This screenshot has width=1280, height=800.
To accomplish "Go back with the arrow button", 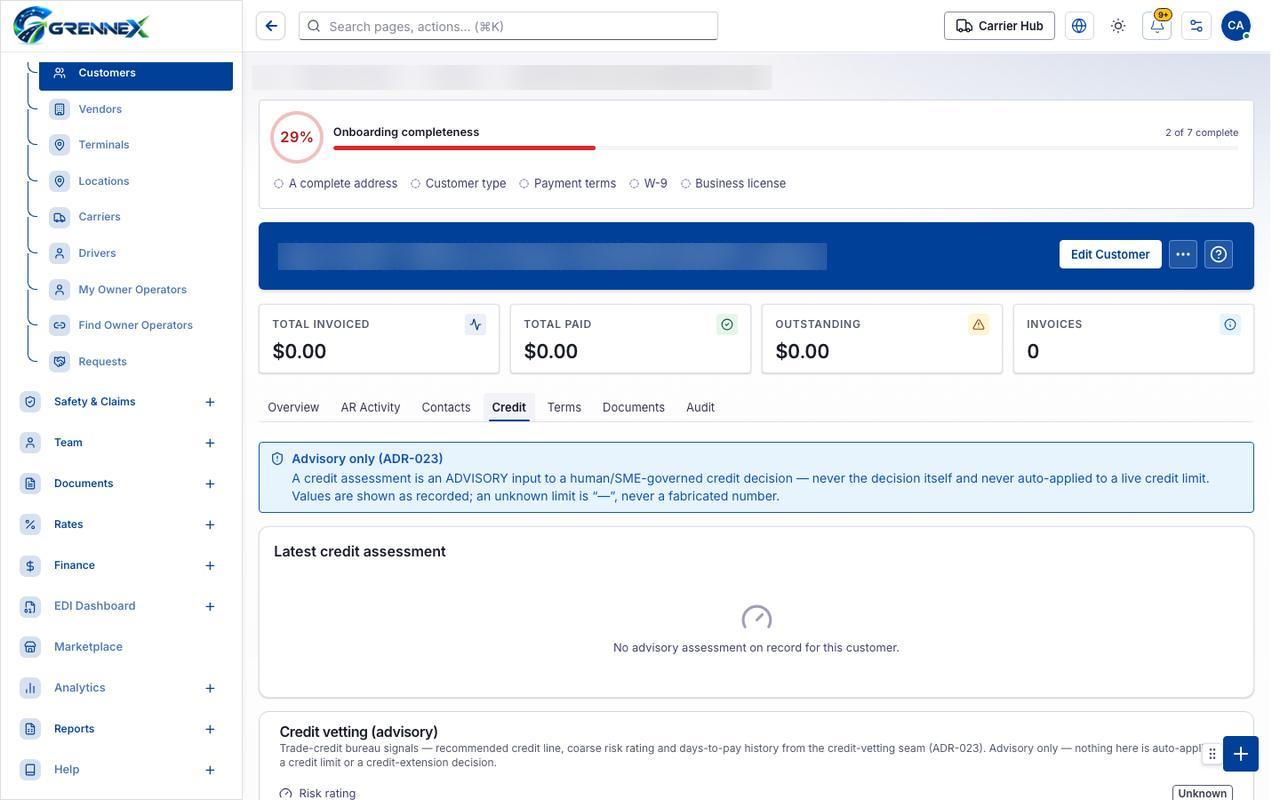I will 271,26.
